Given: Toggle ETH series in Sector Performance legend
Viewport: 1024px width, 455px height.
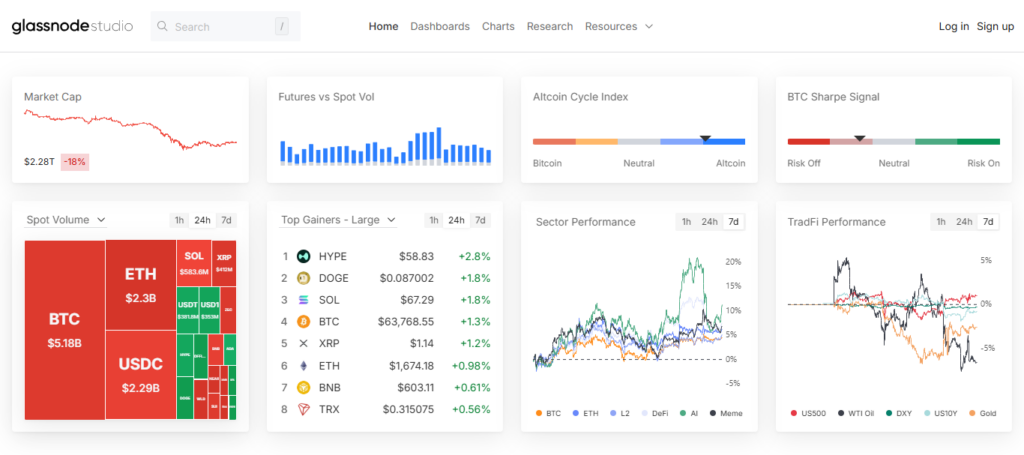Looking at the screenshot, I should tap(585, 413).
